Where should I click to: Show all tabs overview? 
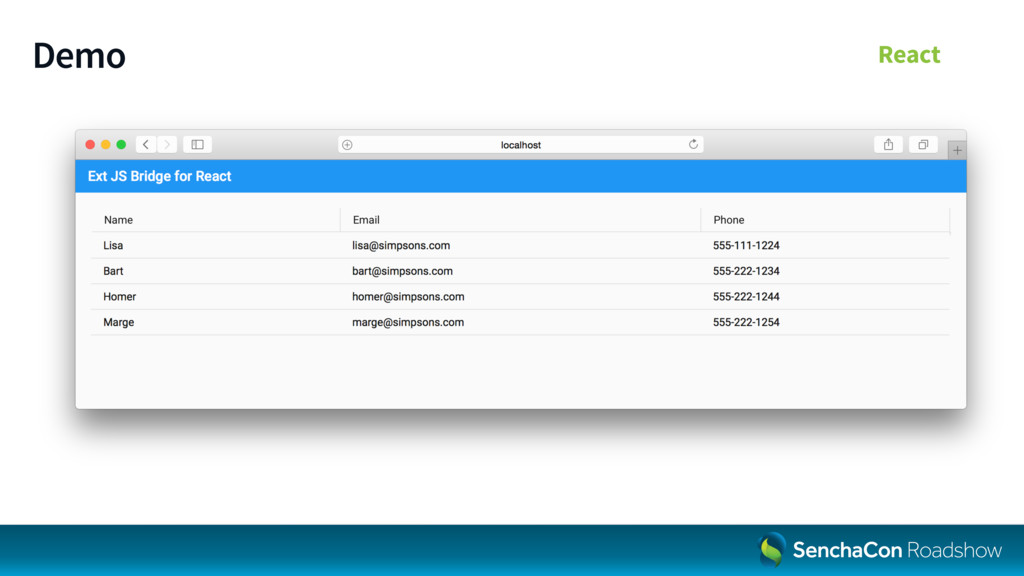(x=923, y=144)
